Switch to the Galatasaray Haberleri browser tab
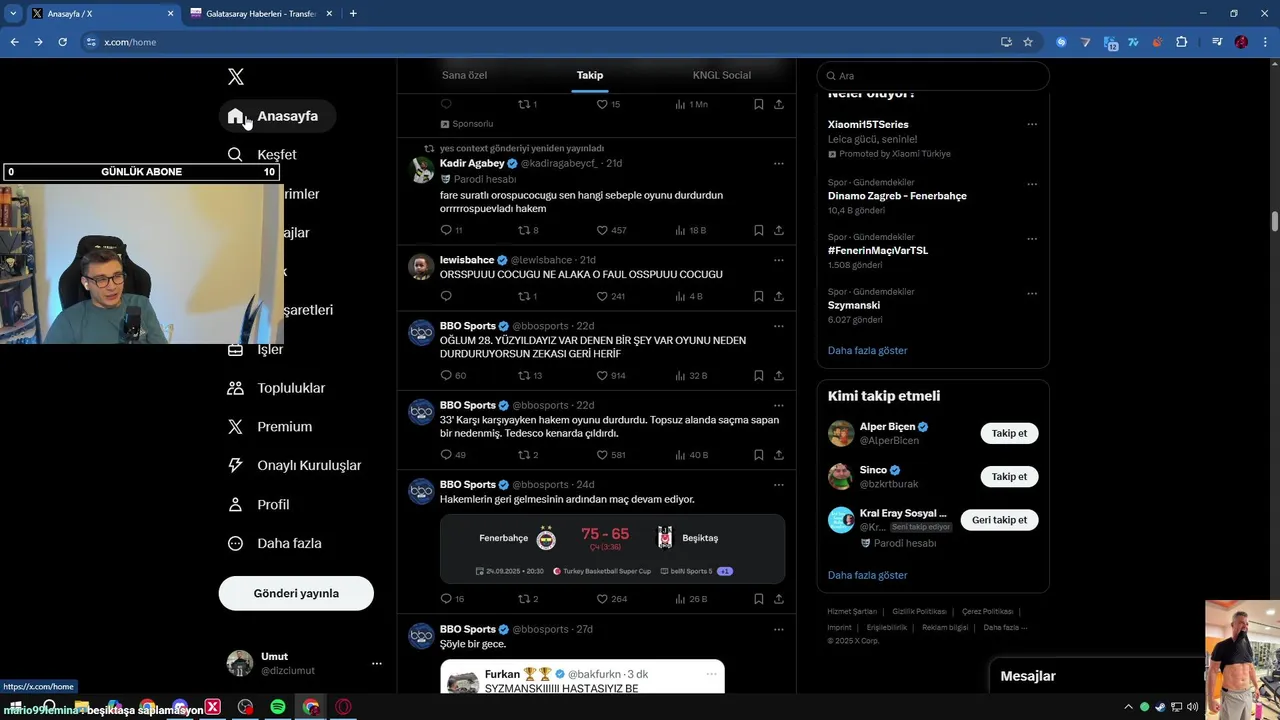This screenshot has height=720, width=1280. tap(261, 14)
